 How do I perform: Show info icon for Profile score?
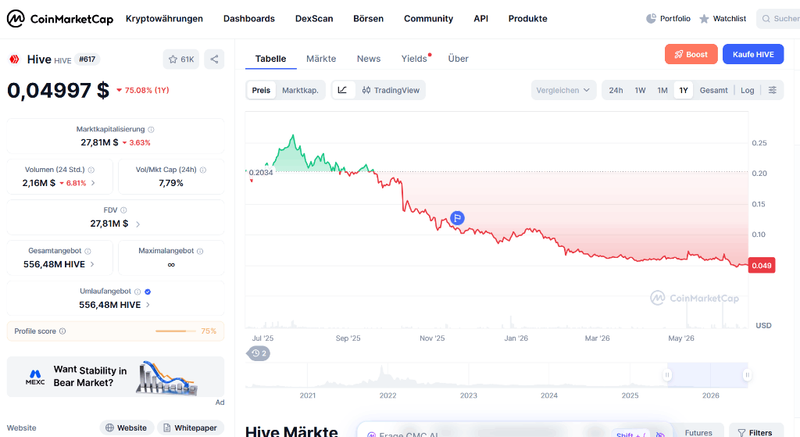62,331
